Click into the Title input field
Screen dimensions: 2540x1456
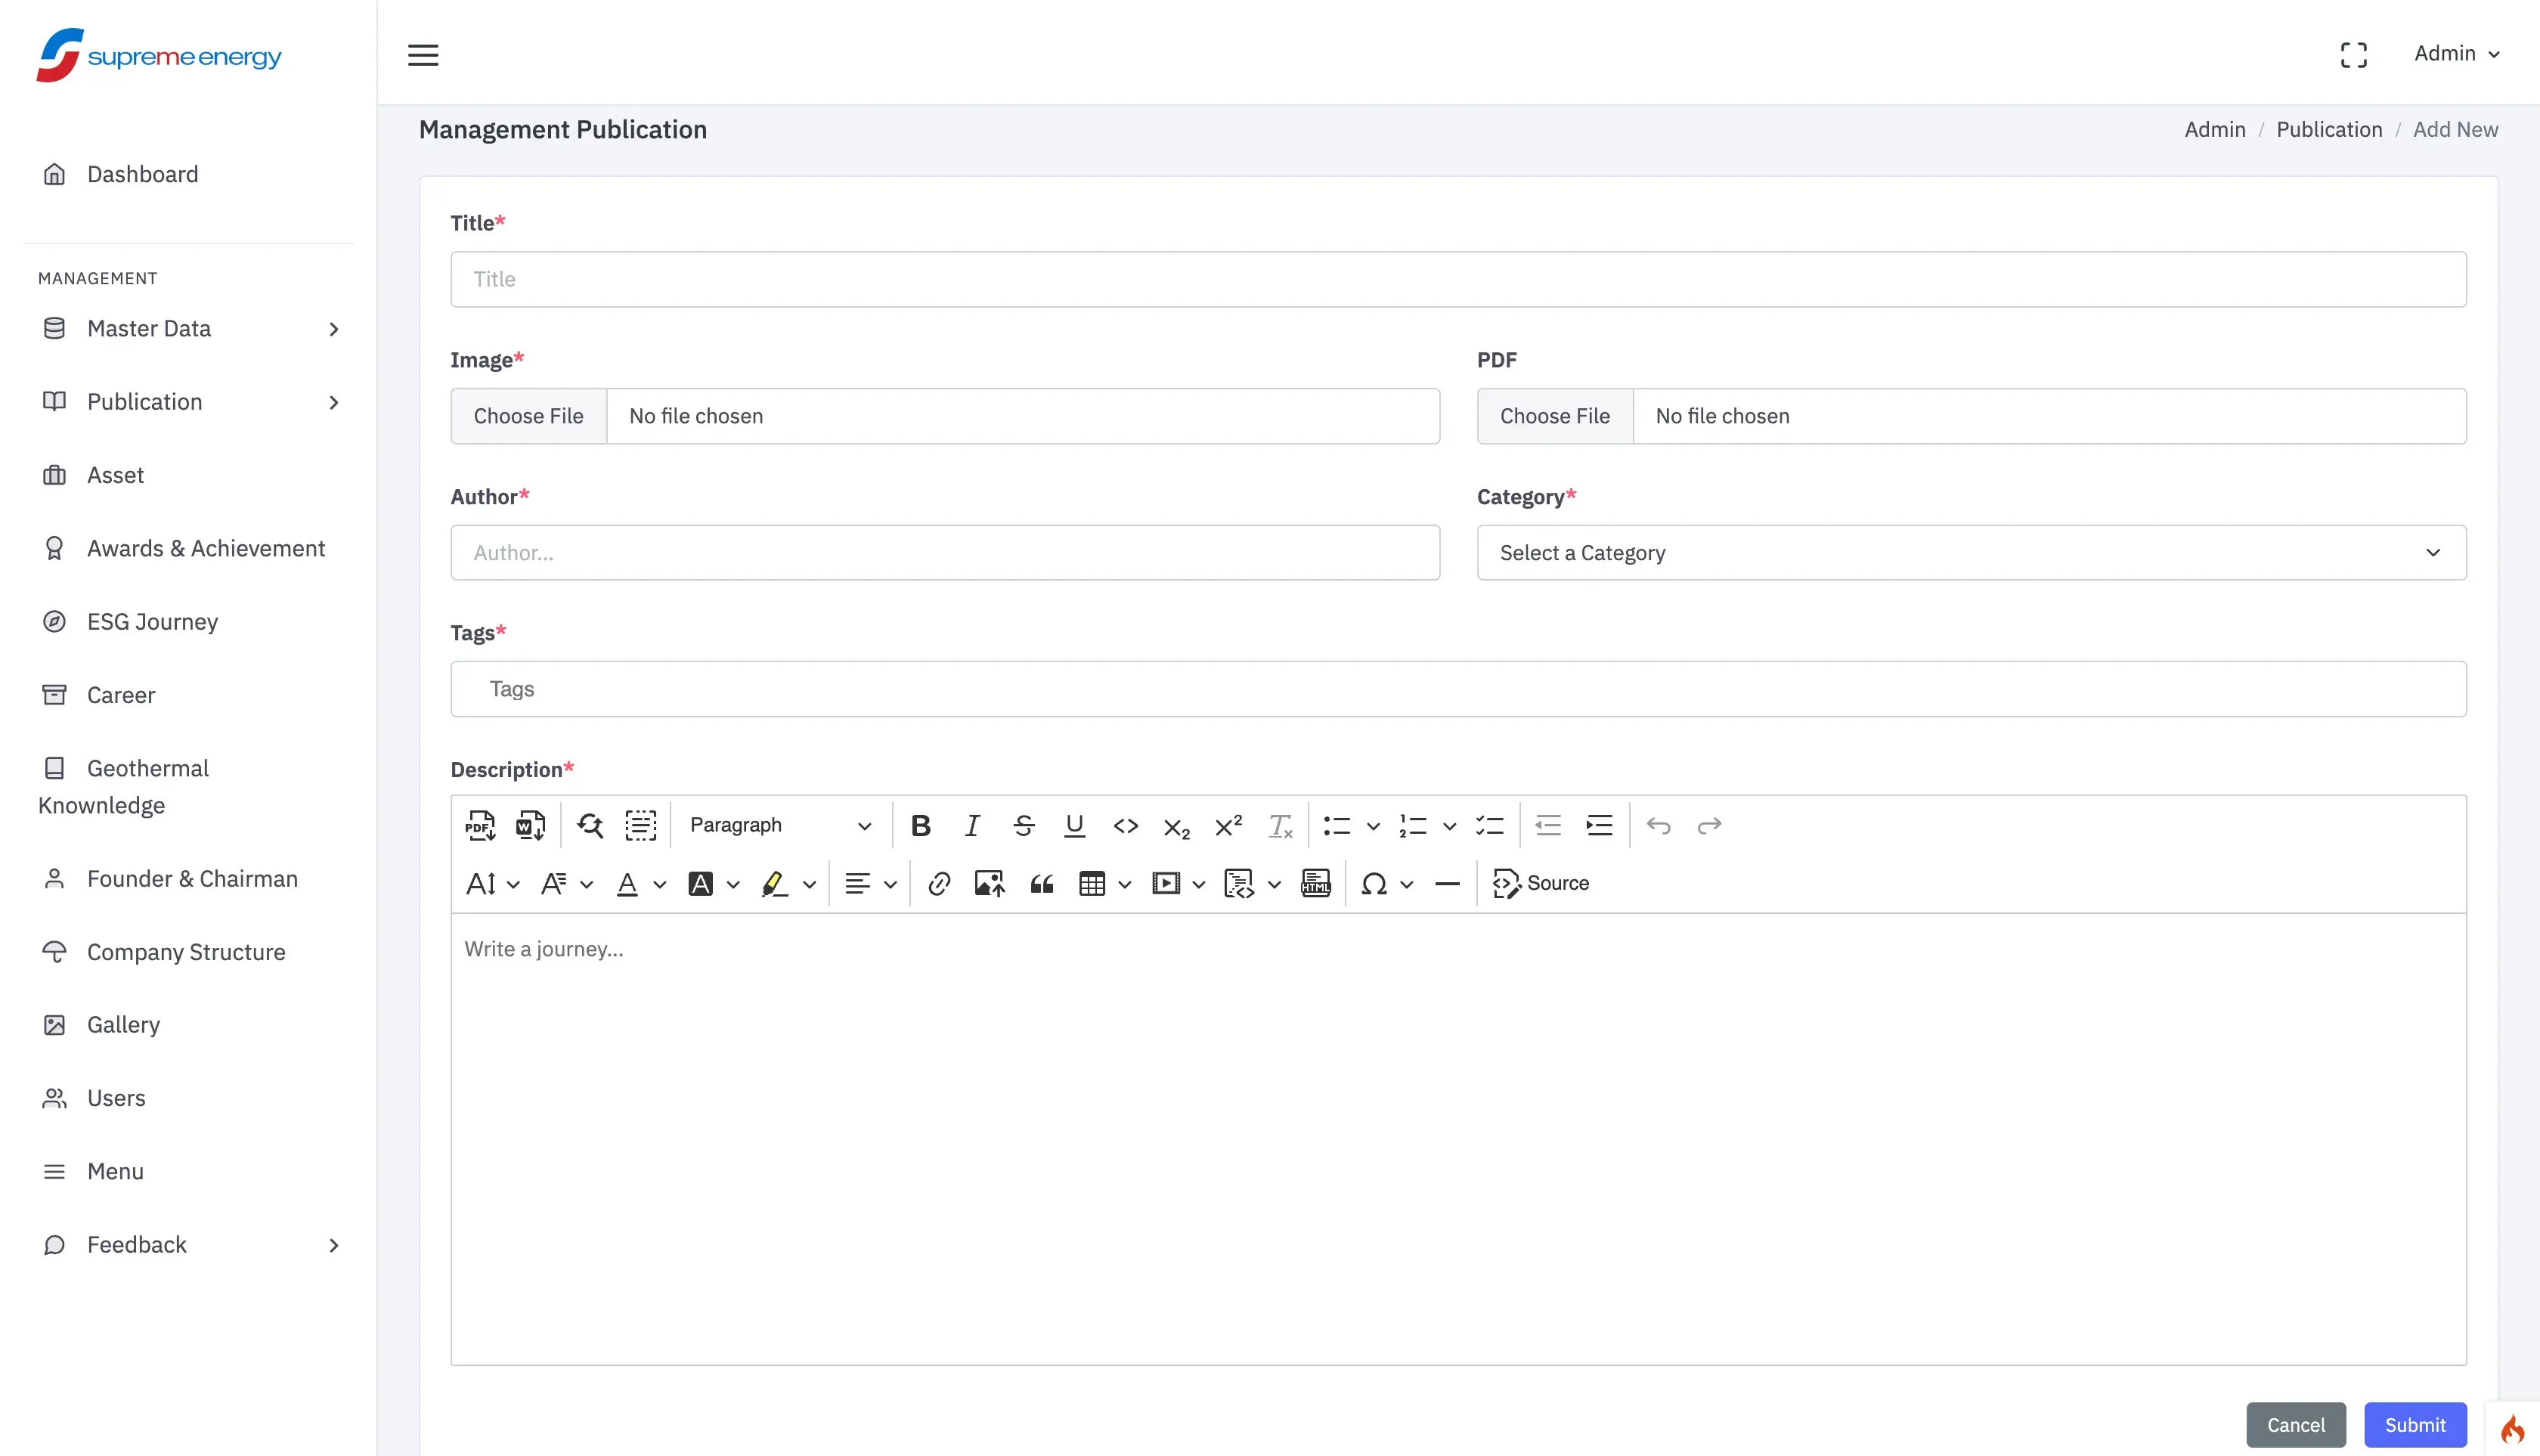(x=1457, y=278)
